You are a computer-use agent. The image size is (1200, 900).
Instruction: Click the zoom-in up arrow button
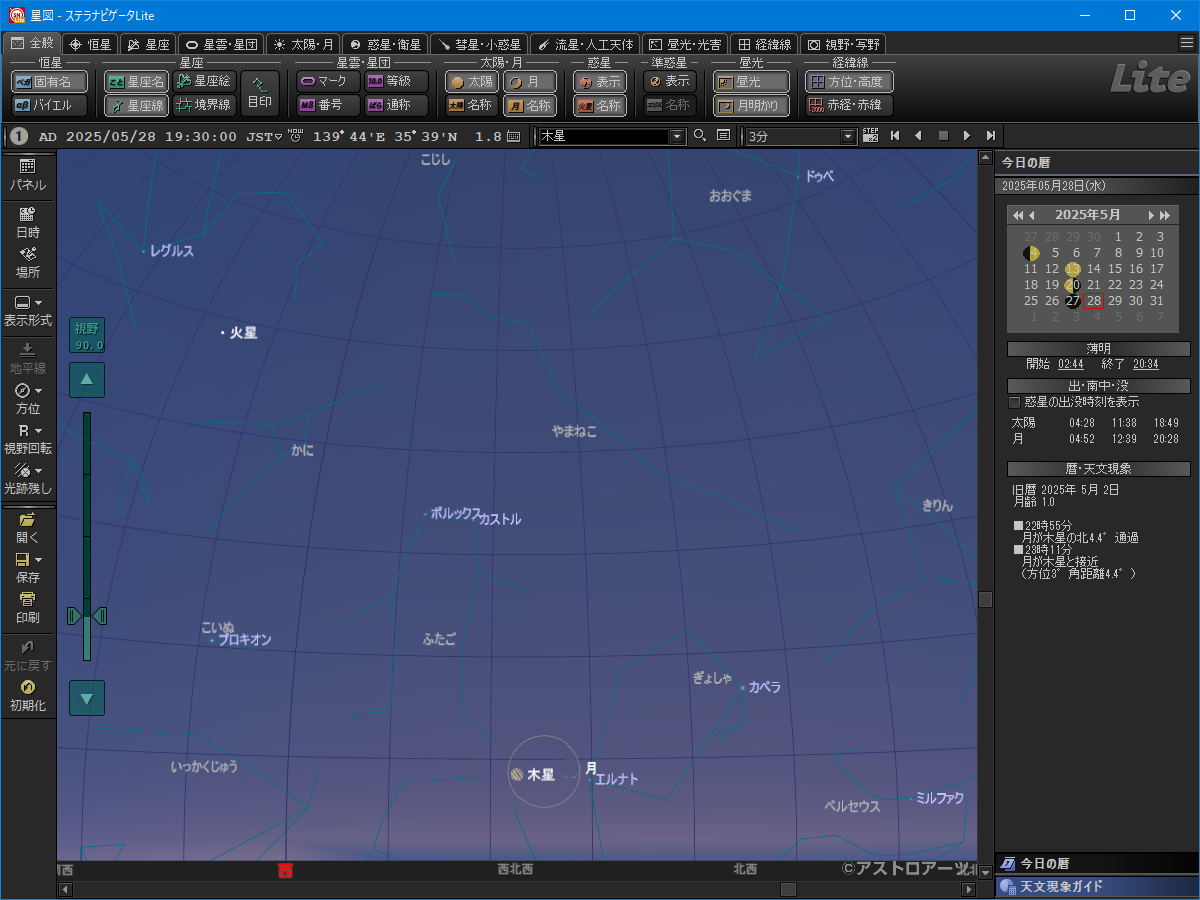87,379
